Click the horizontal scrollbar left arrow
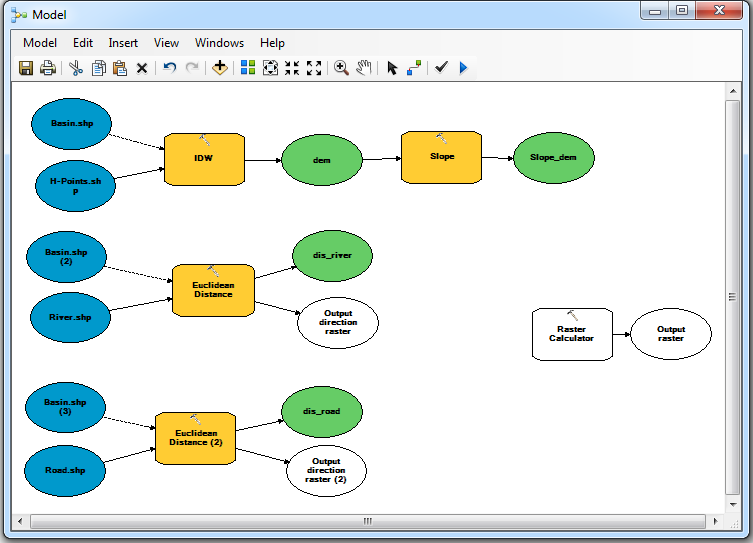Image resolution: width=753 pixels, height=543 pixels. pyautogui.click(x=20, y=521)
